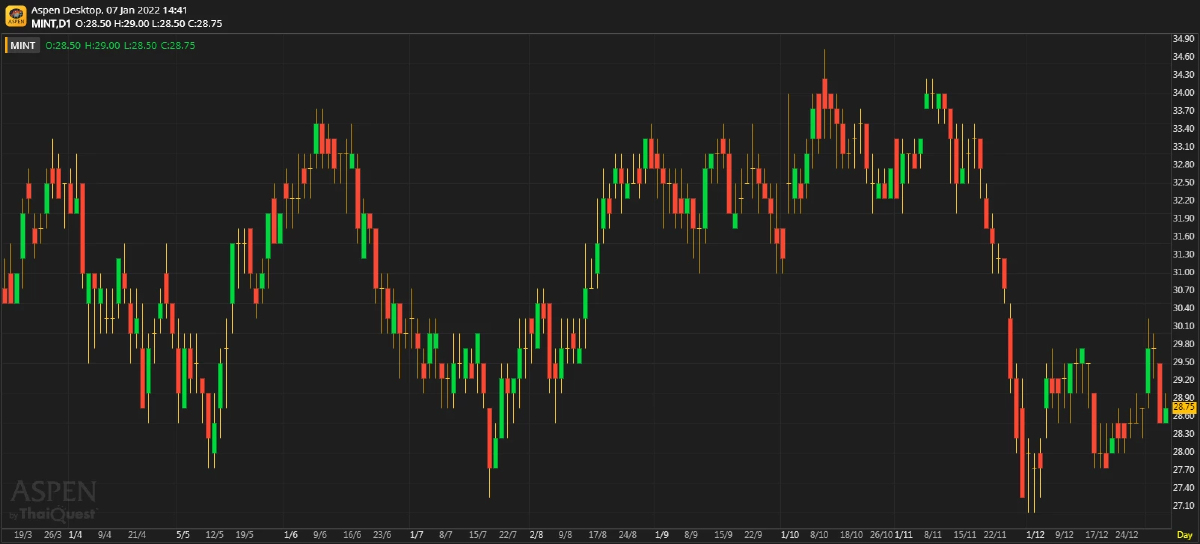Click the 29.20 price axis label

[1184, 379]
